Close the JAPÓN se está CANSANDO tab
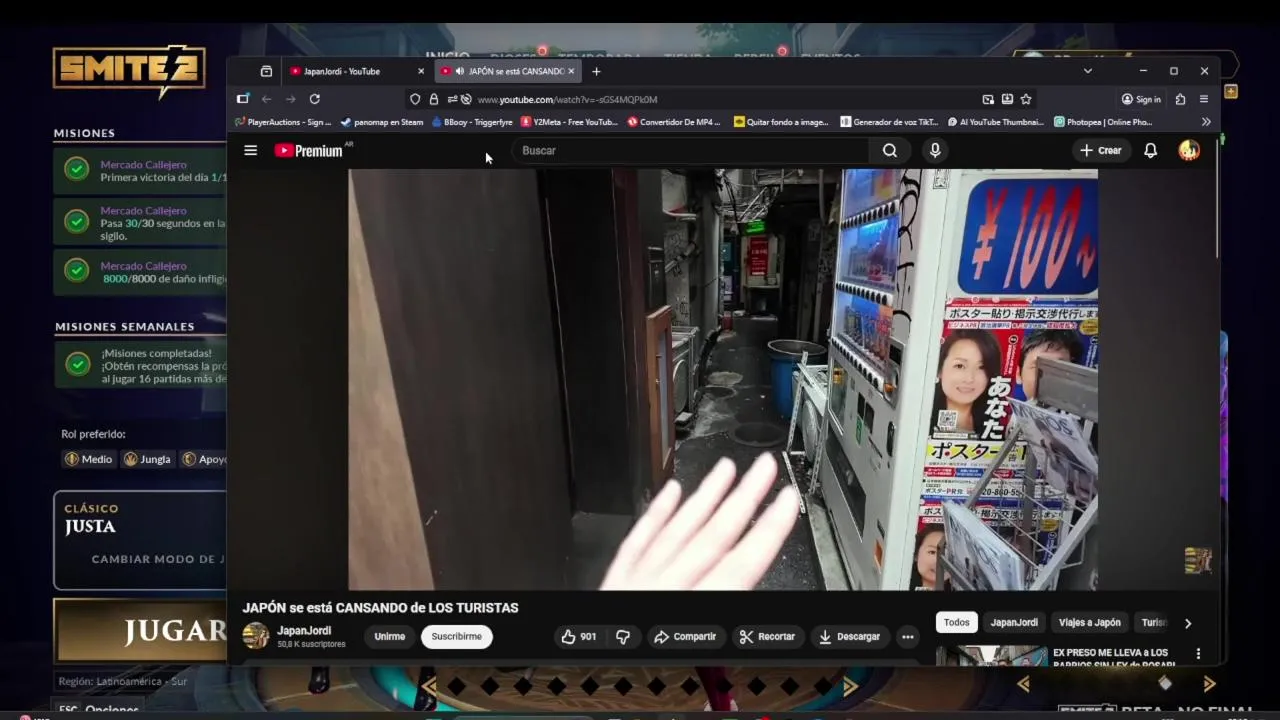Image resolution: width=1280 pixels, height=720 pixels. coord(572,71)
